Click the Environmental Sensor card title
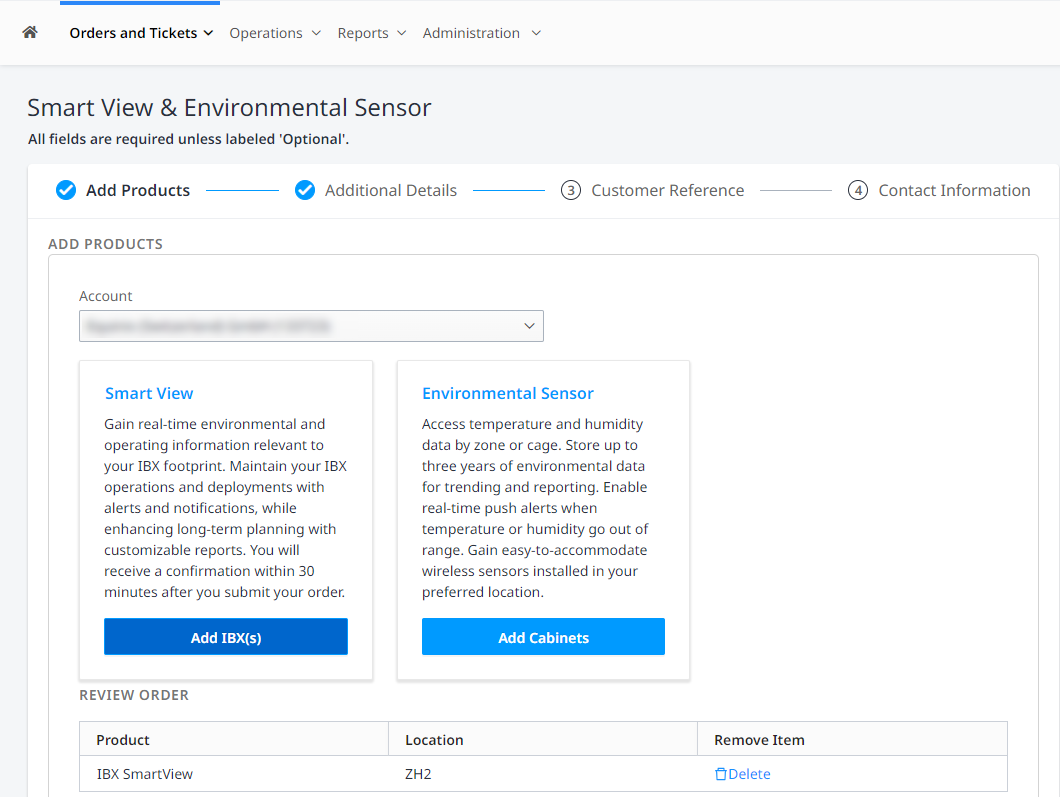This screenshot has height=797, width=1060. (508, 393)
